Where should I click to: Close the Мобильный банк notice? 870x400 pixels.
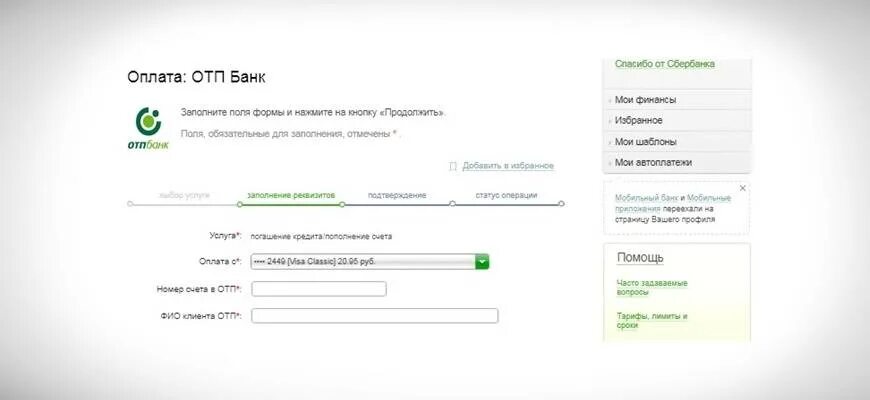click(742, 189)
